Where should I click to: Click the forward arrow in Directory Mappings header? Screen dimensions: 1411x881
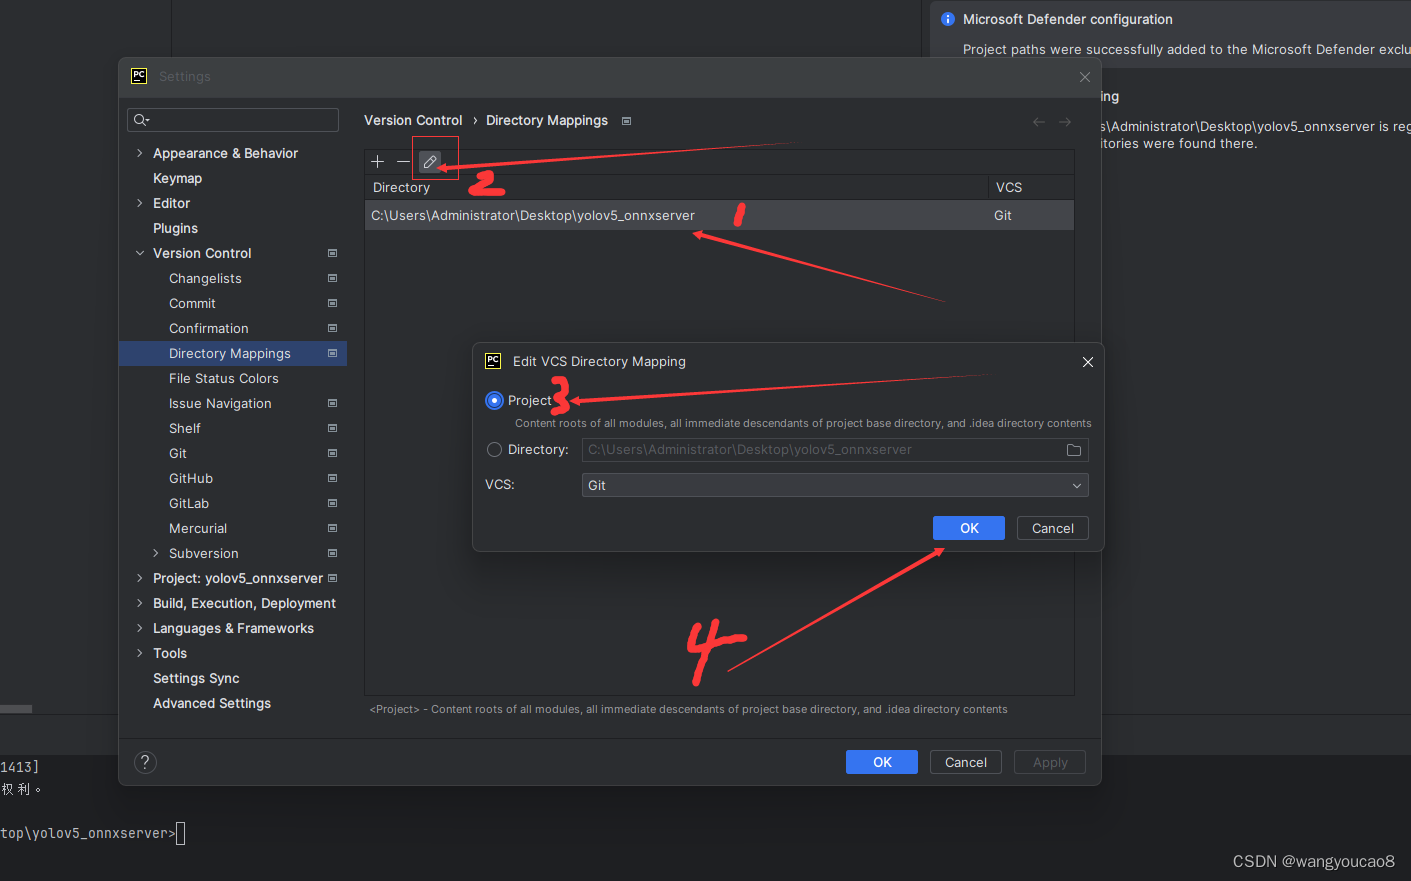1064,121
